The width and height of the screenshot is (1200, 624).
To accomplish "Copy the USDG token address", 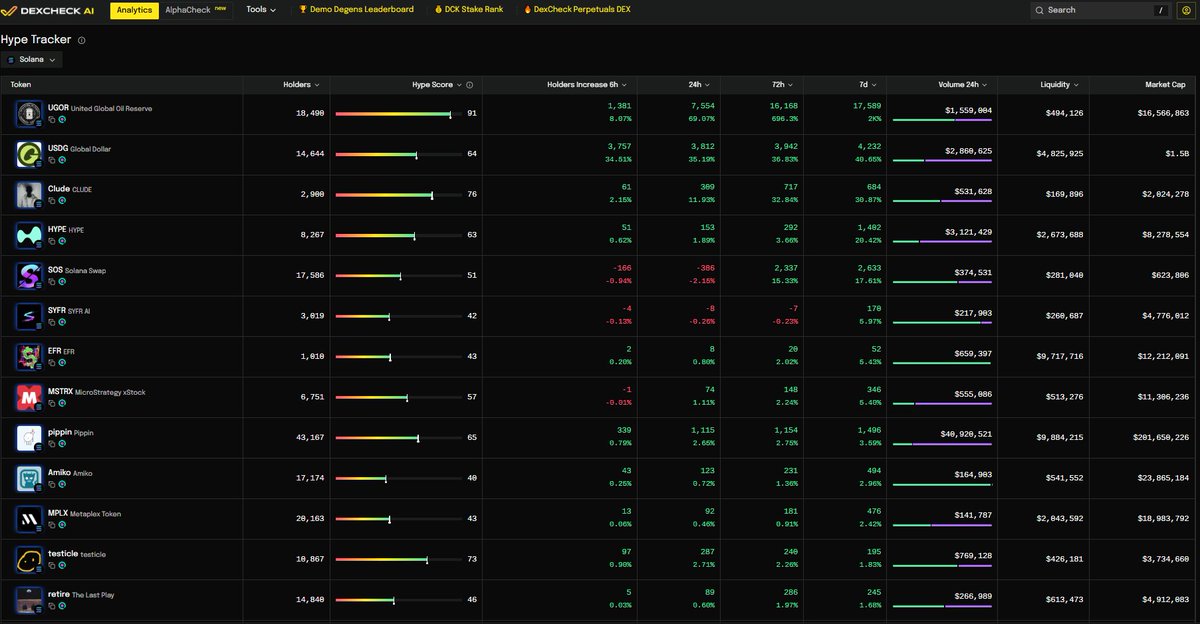I will pyautogui.click(x=52, y=158).
